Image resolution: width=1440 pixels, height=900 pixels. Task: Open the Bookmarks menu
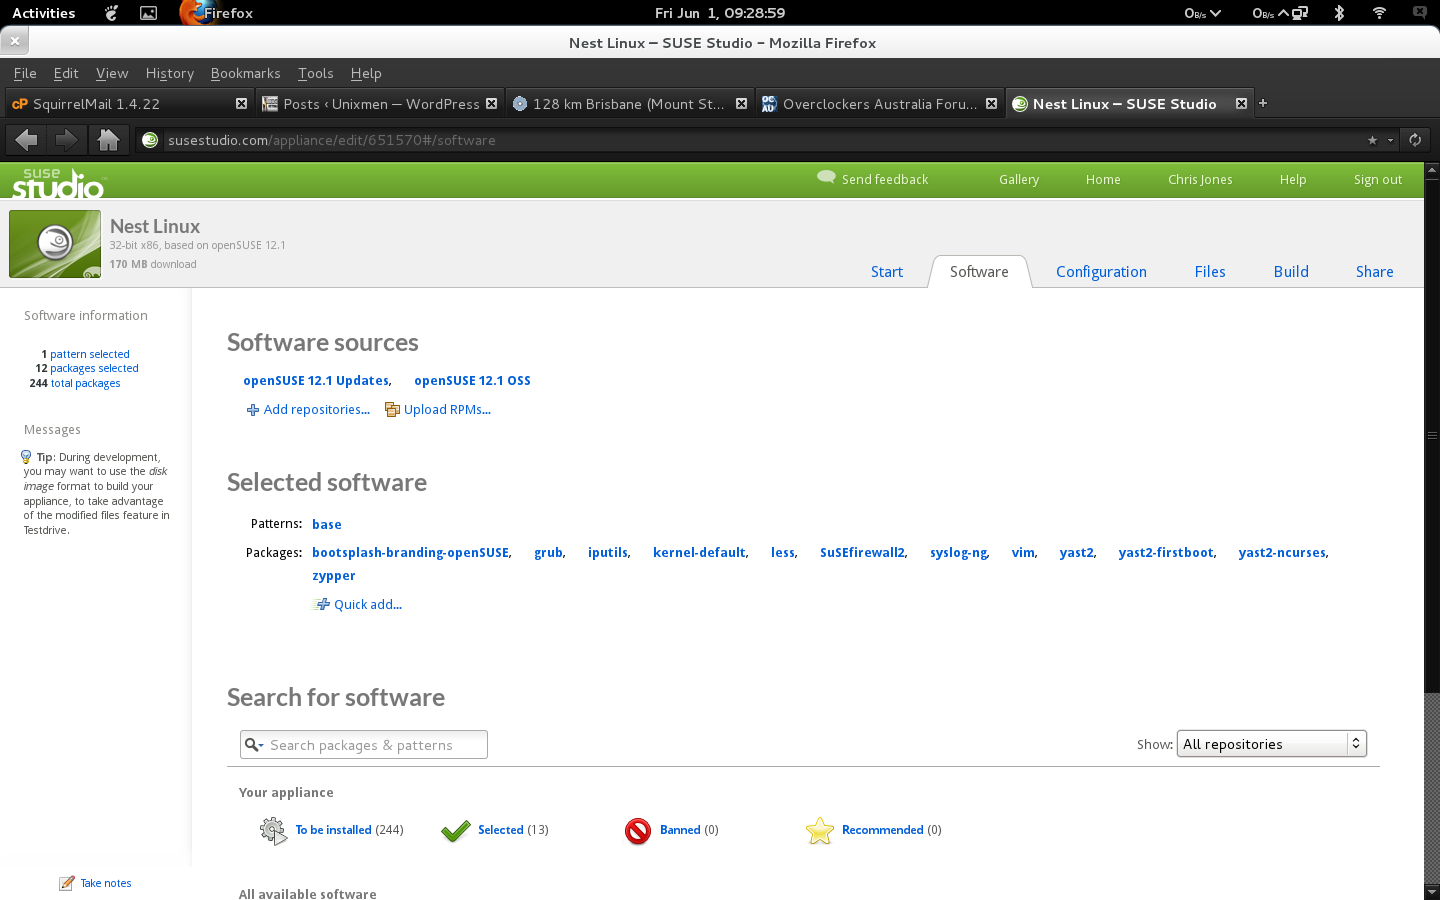point(245,73)
